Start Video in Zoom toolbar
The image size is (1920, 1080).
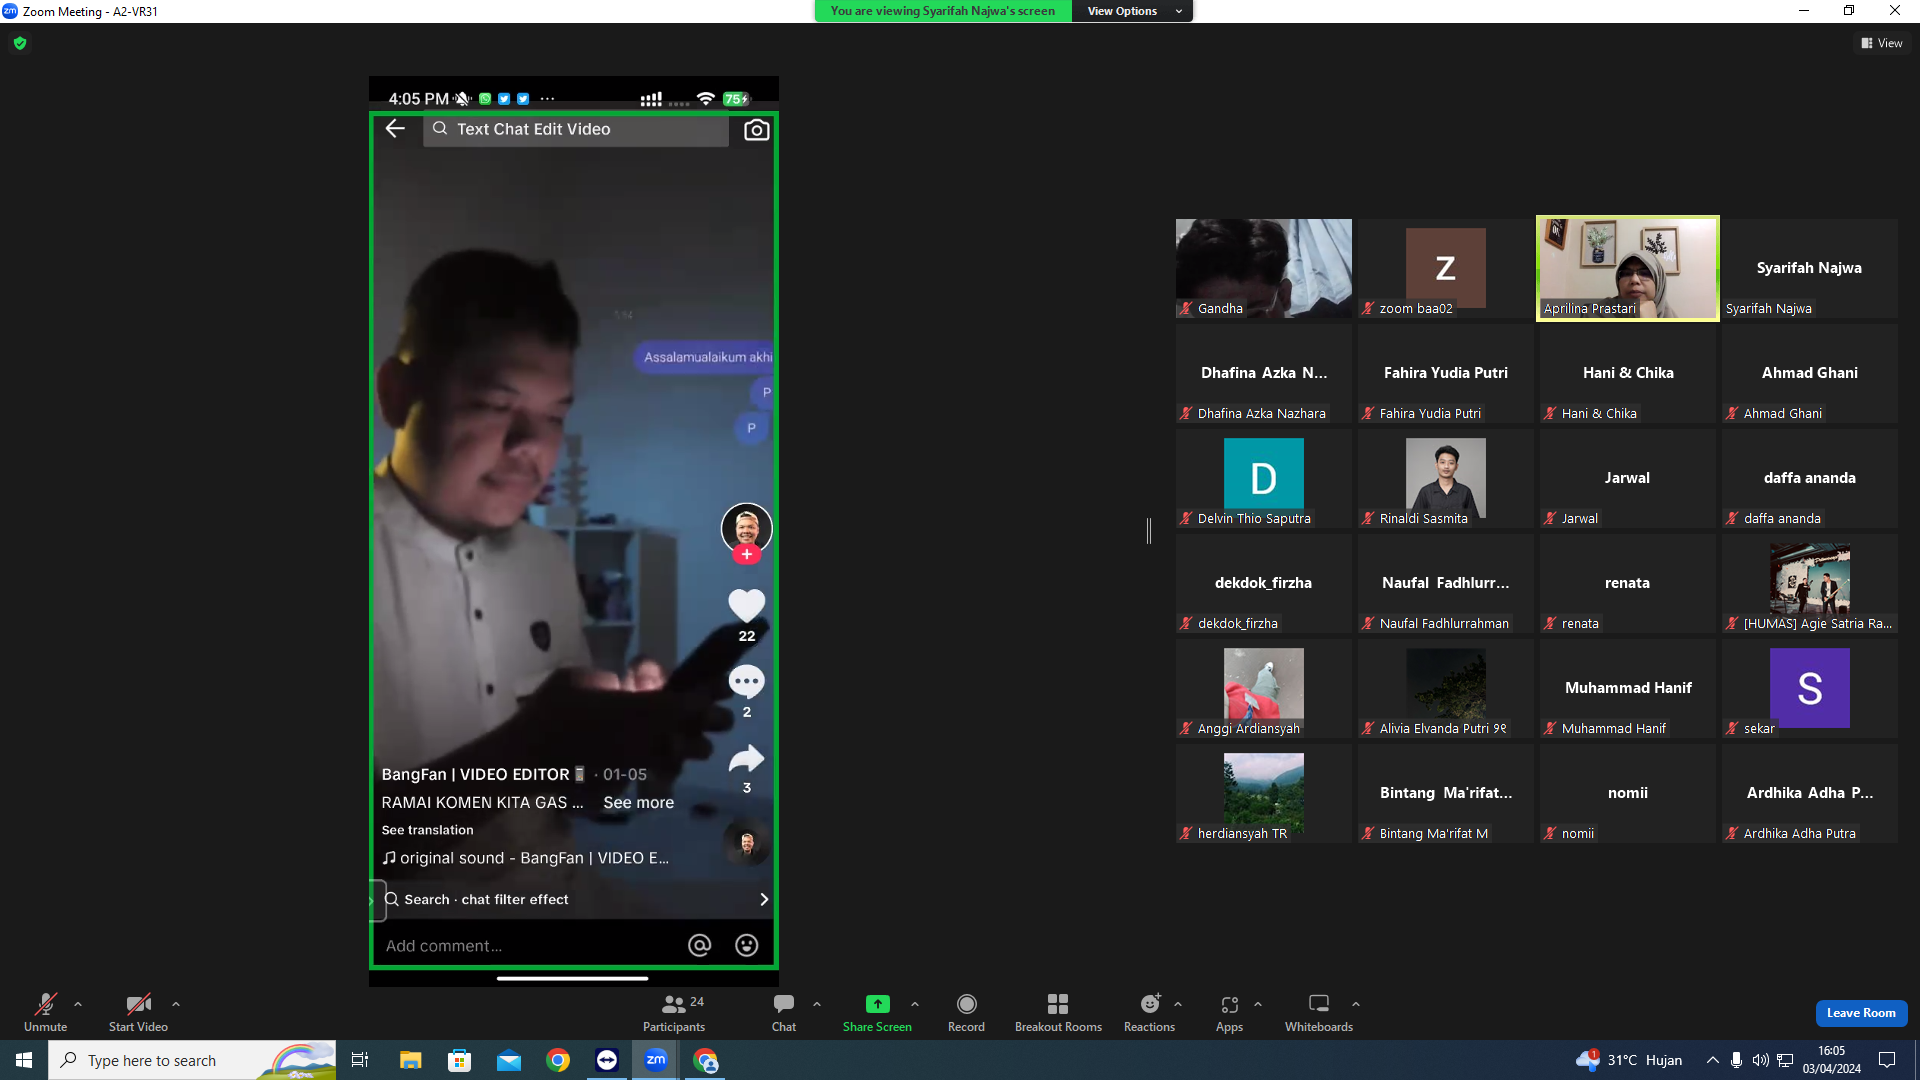[138, 1012]
